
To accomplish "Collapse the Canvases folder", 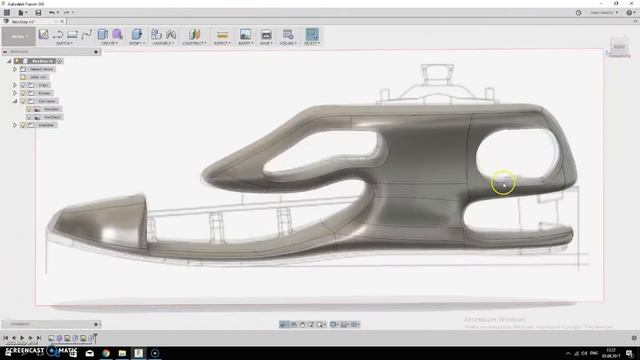I will pyautogui.click(x=15, y=101).
